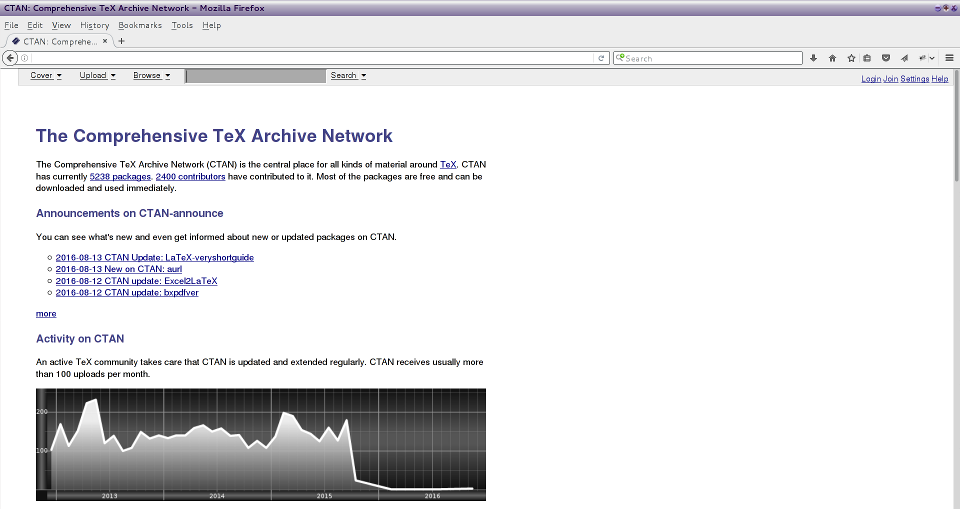This screenshot has height=509, width=960.
Task: Bookmark this page with the star icon
Action: point(850,58)
